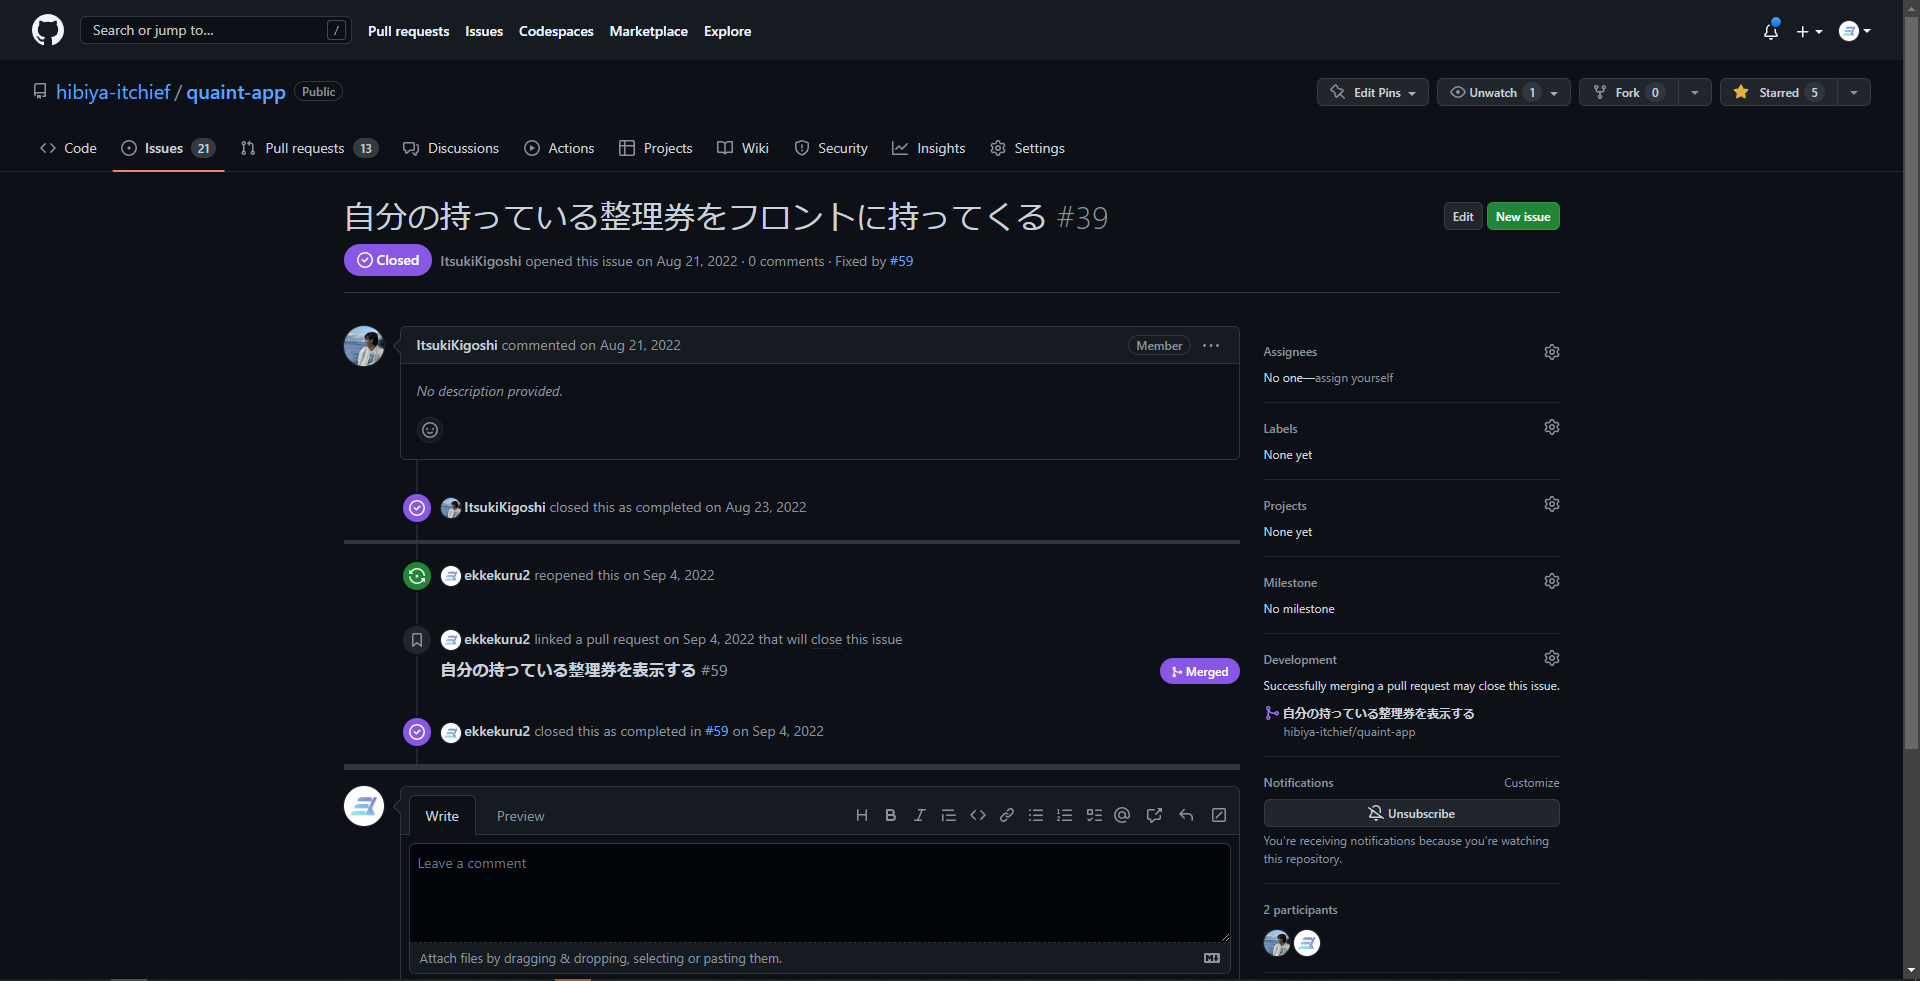Open linked pull request 自分の持っている整理券を表示する #59

tap(584, 670)
